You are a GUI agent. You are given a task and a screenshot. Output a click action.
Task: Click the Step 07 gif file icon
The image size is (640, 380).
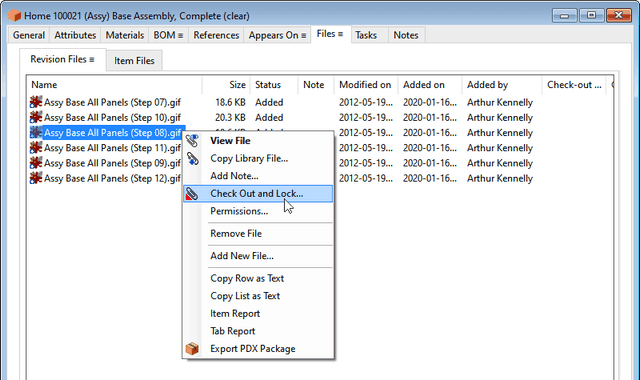[36, 102]
